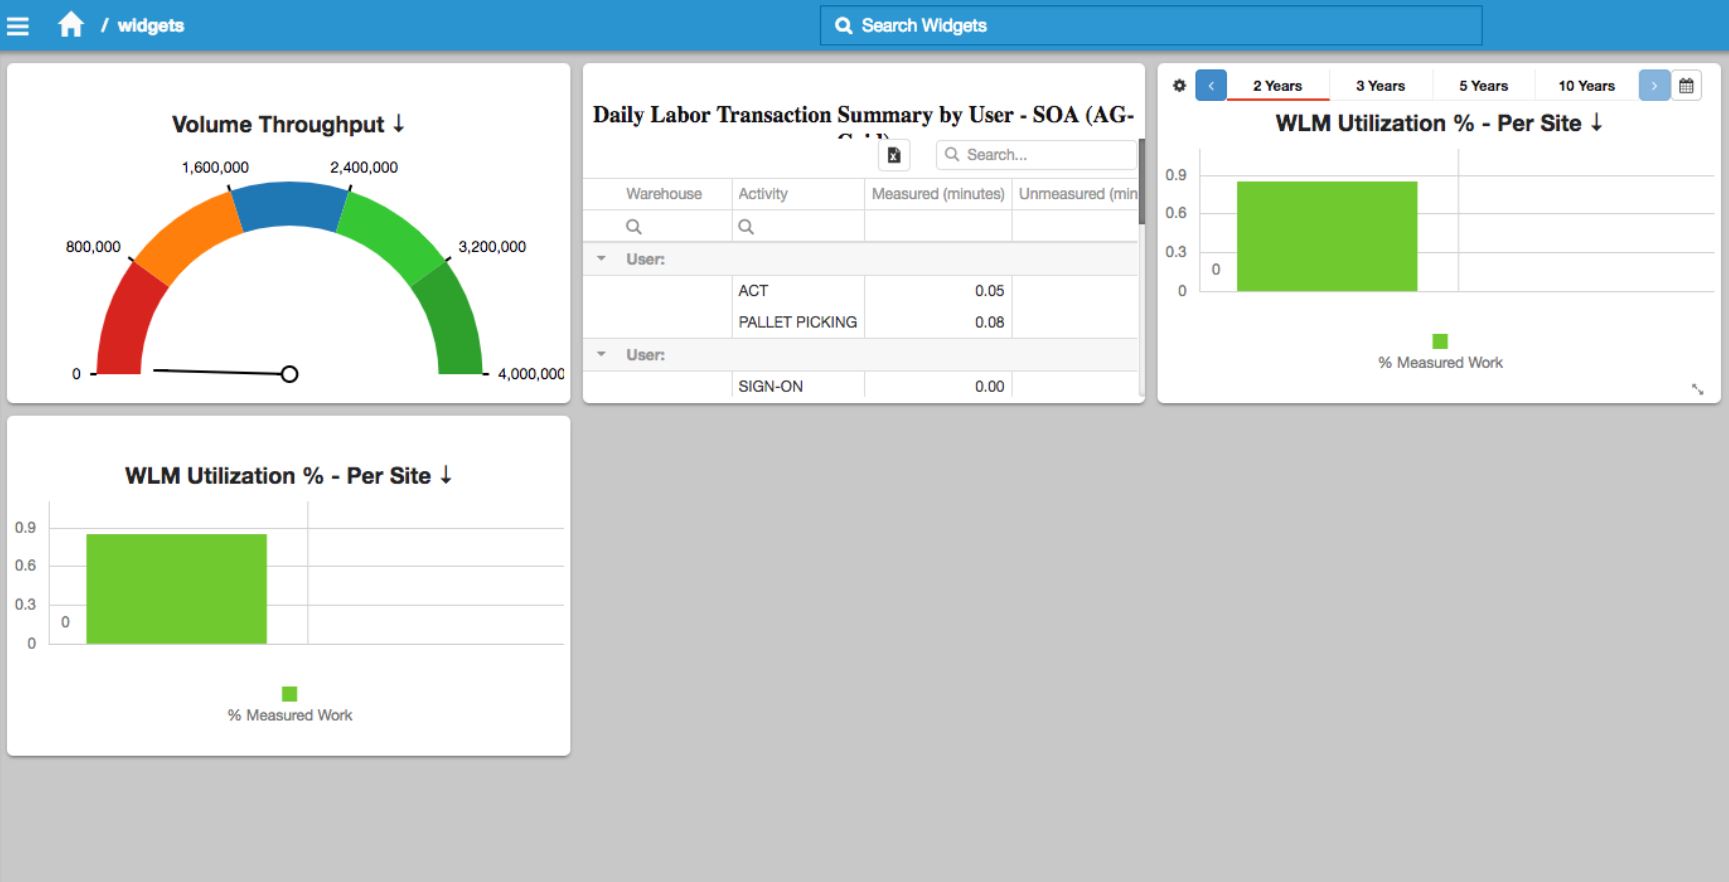Click the arrow beside the Volume Throughput title

pyautogui.click(x=399, y=124)
